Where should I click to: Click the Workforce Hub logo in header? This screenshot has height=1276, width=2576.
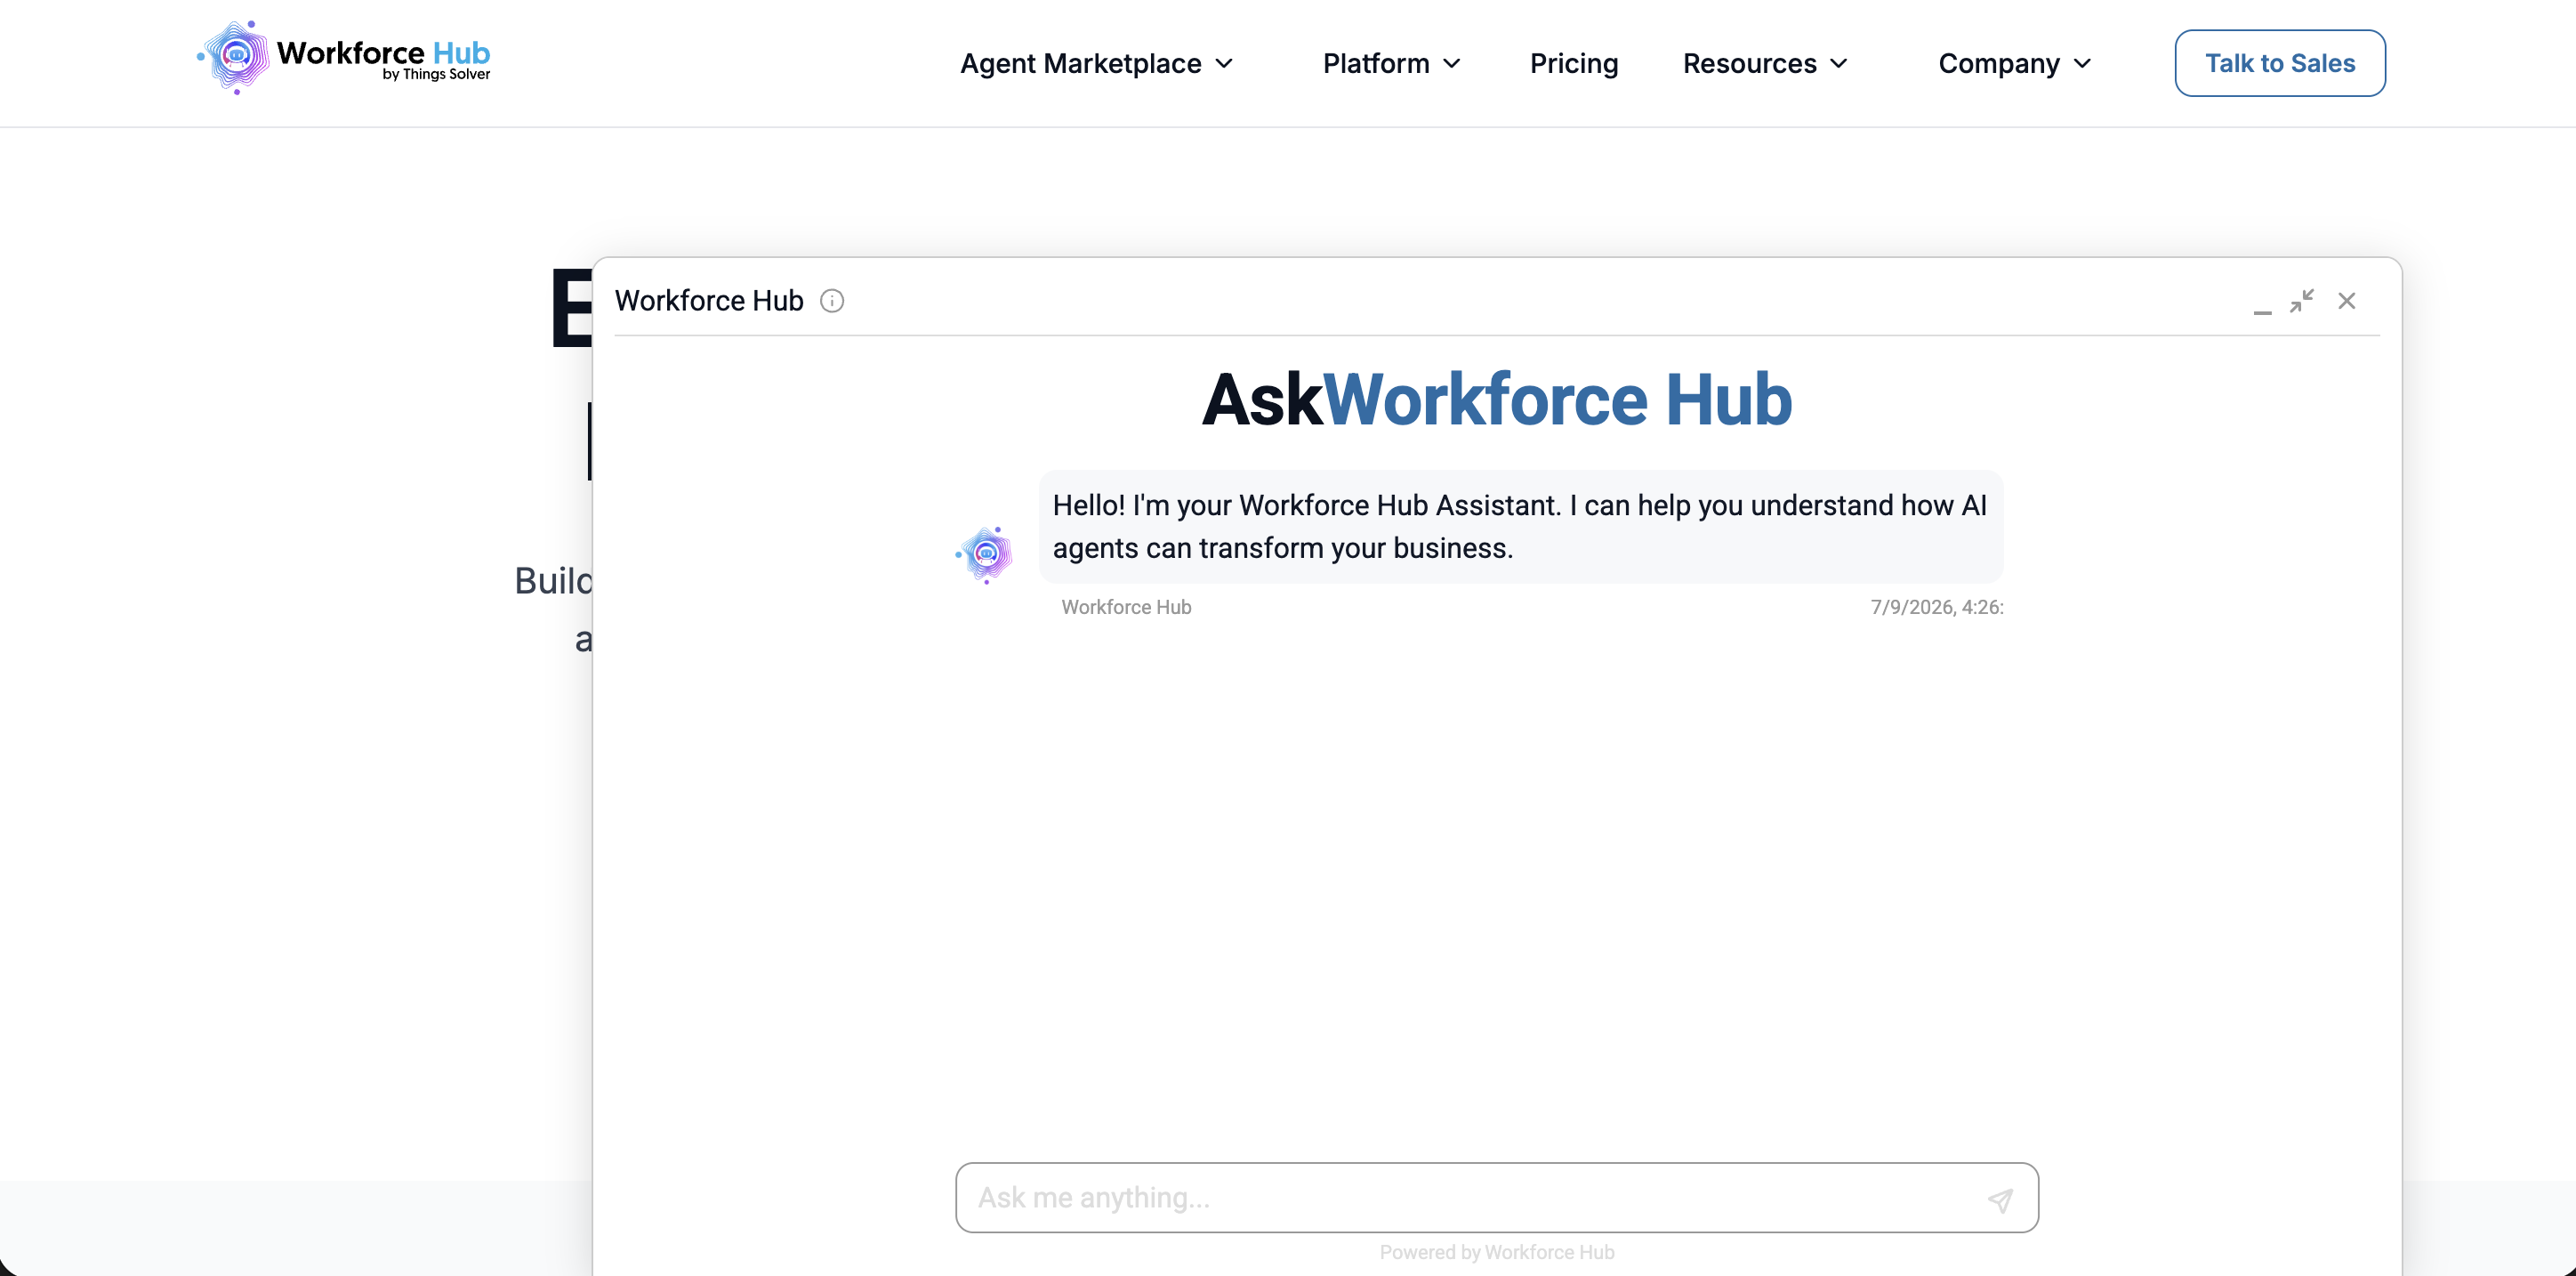coord(344,58)
